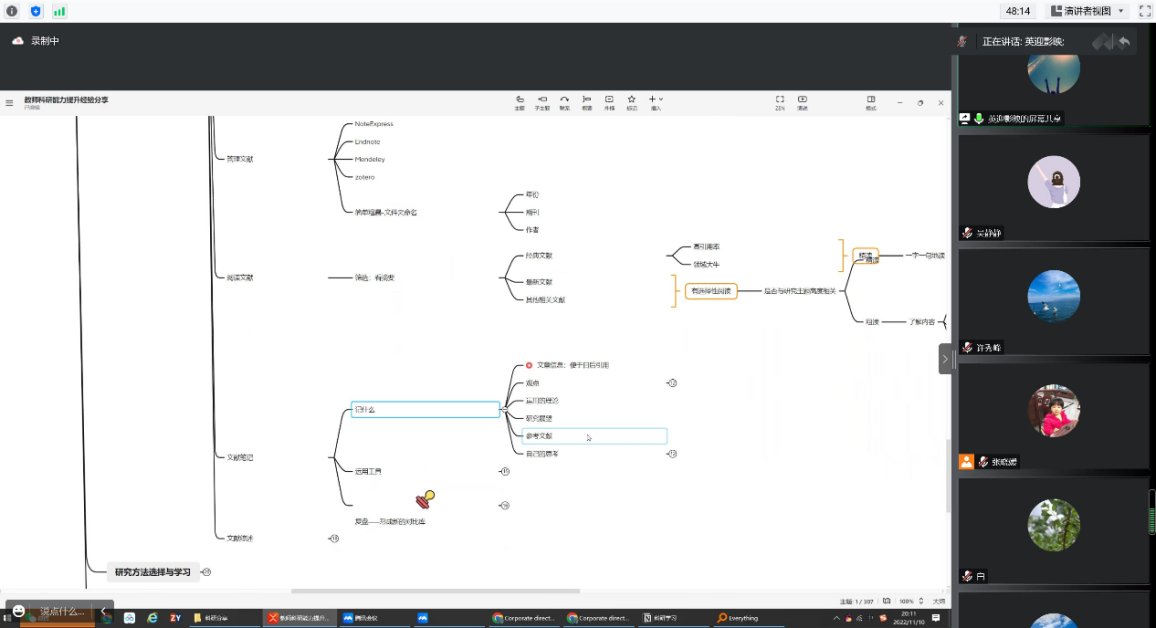1156x628 pixels.
Task: Click the Subtopic (子主题) toolbar icon
Action: 542,102
